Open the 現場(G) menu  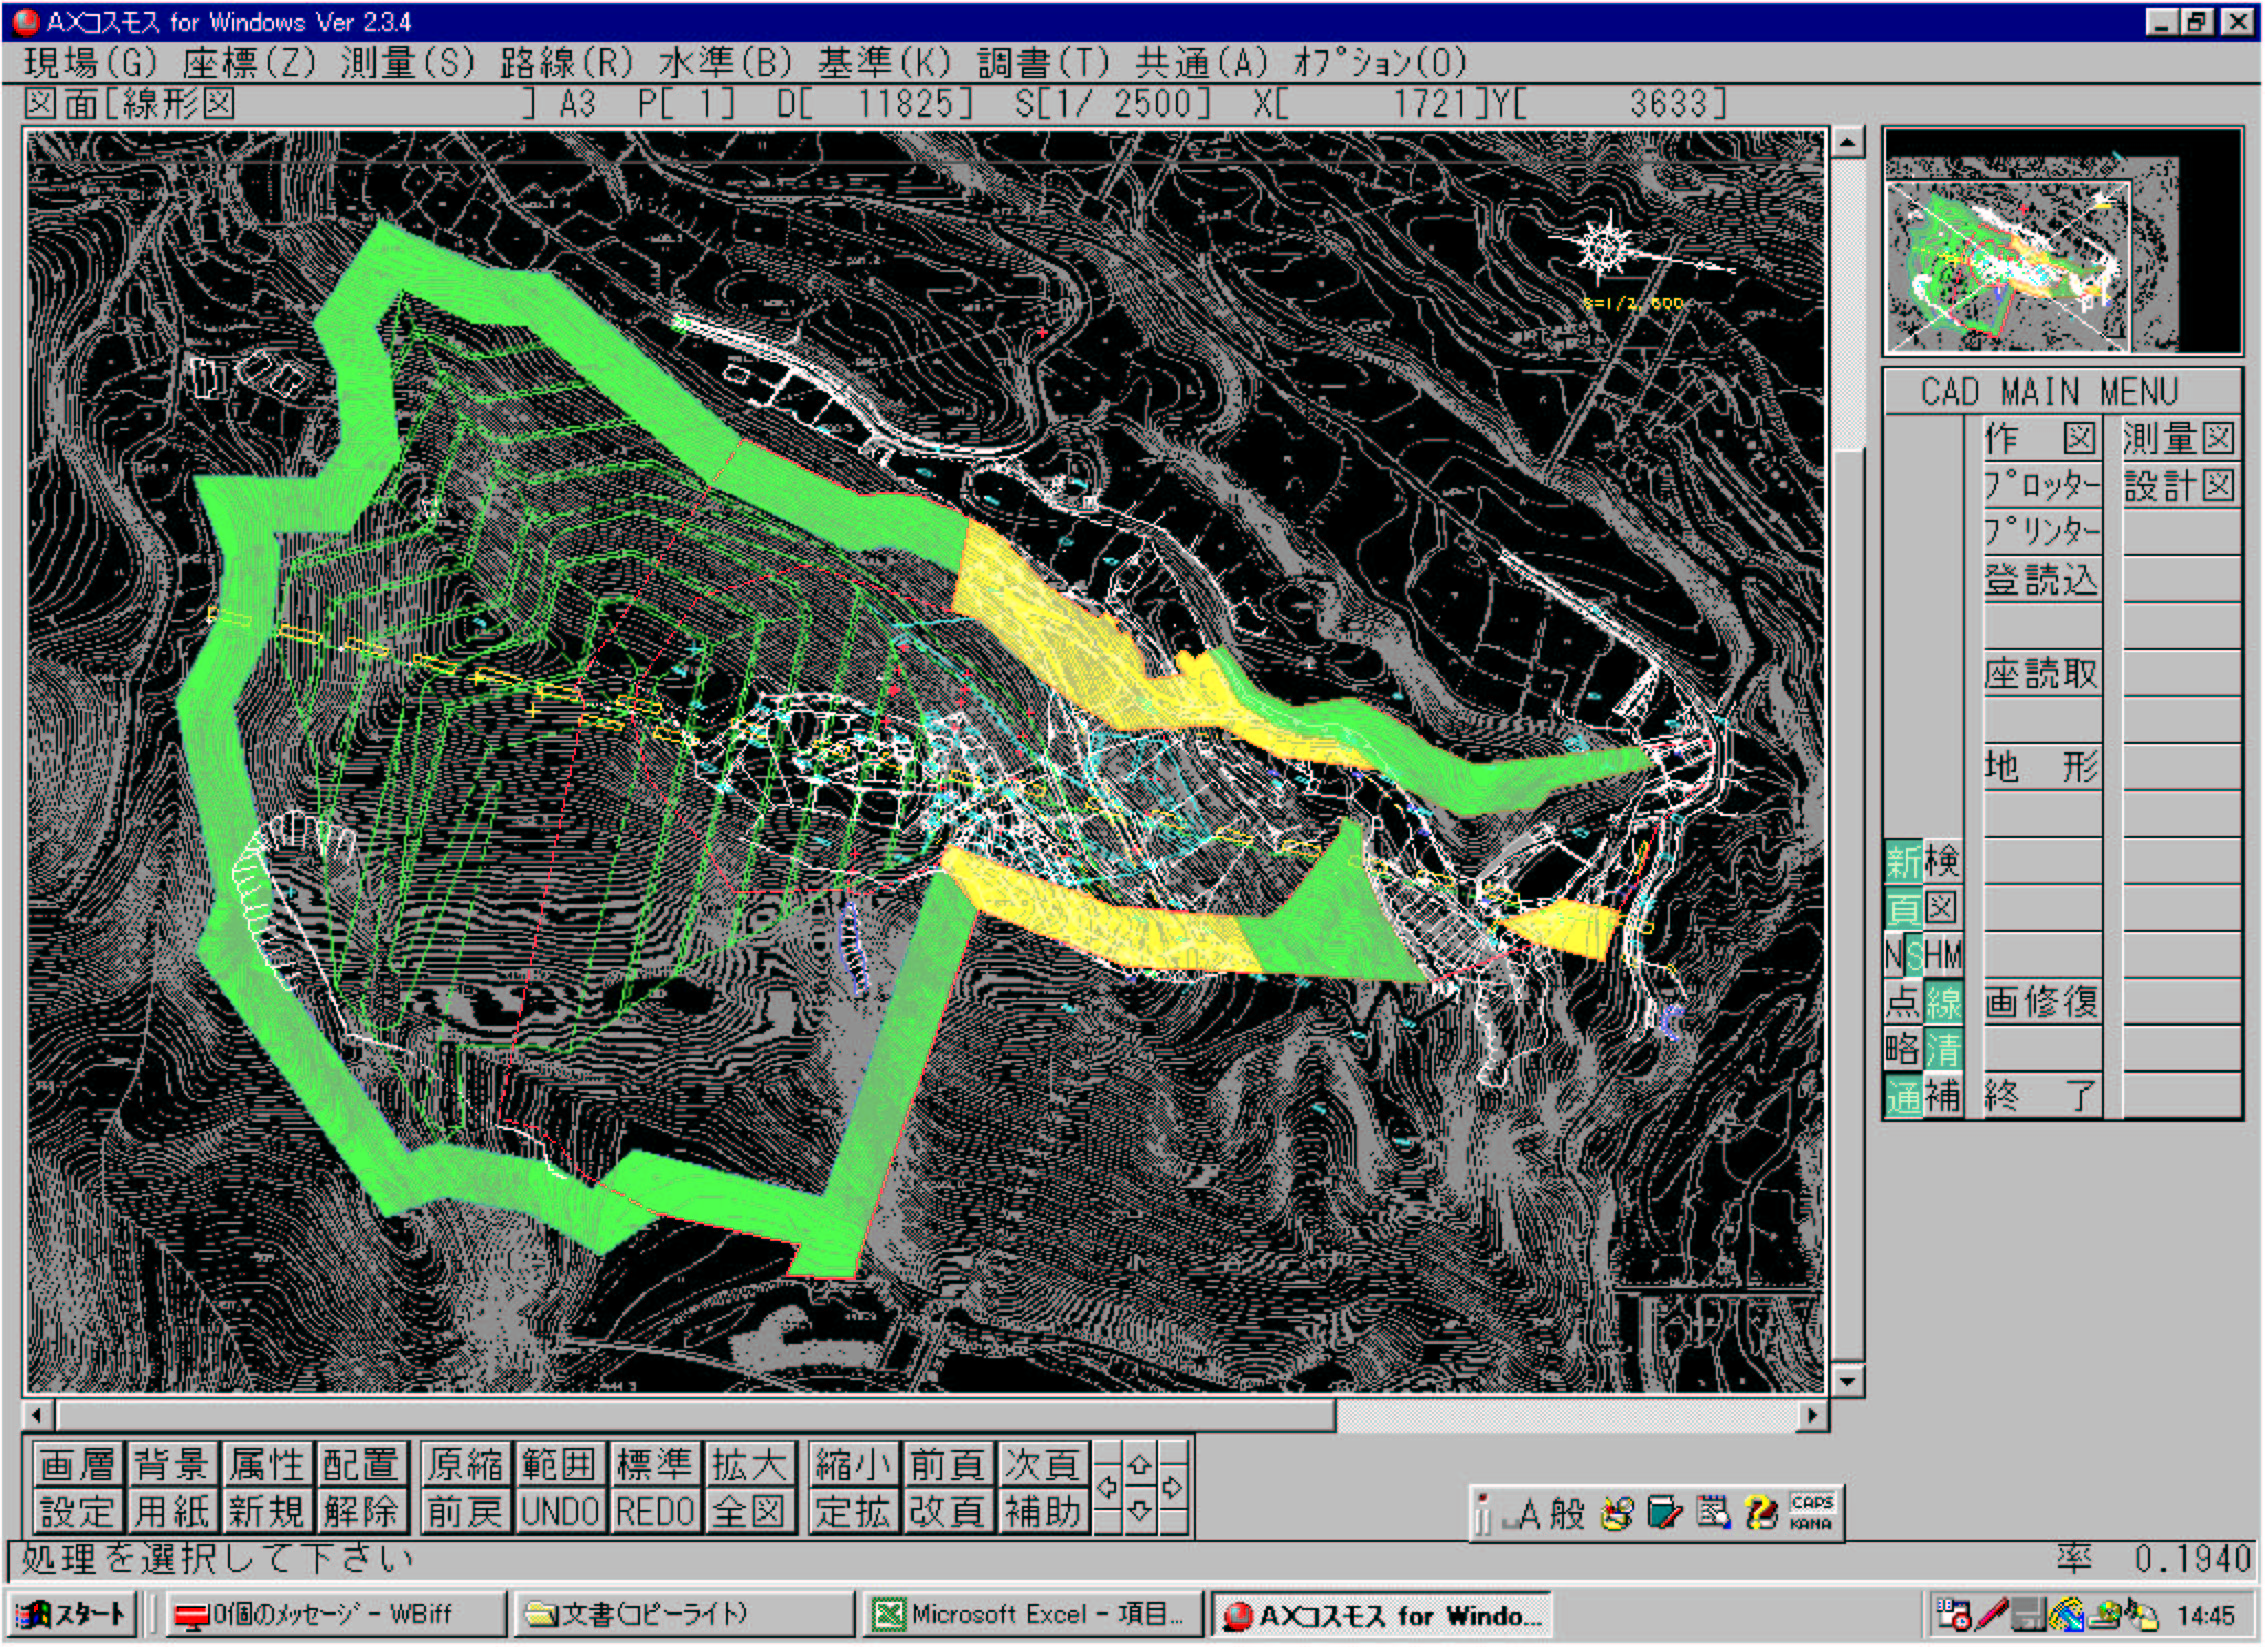[90, 63]
